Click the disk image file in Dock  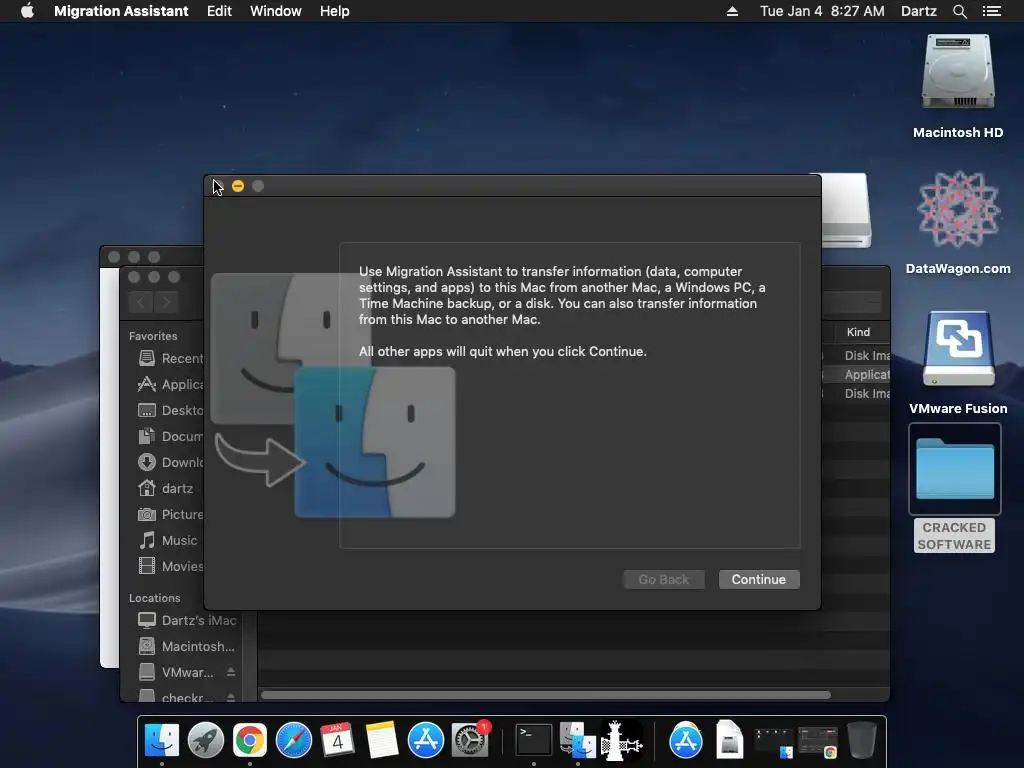(729, 741)
